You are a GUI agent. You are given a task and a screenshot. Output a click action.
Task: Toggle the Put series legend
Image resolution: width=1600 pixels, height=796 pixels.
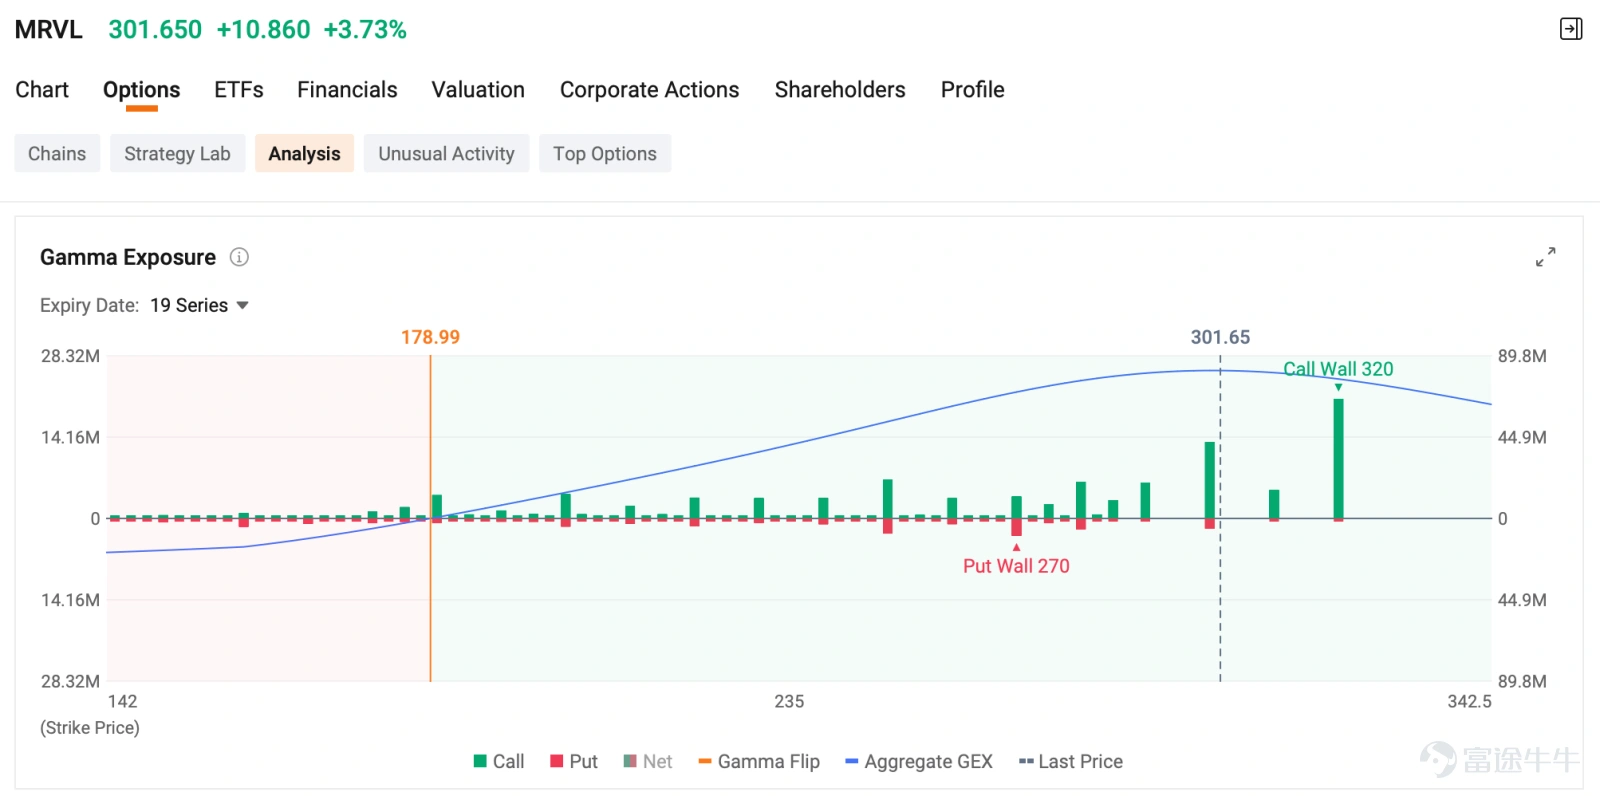[x=574, y=761]
